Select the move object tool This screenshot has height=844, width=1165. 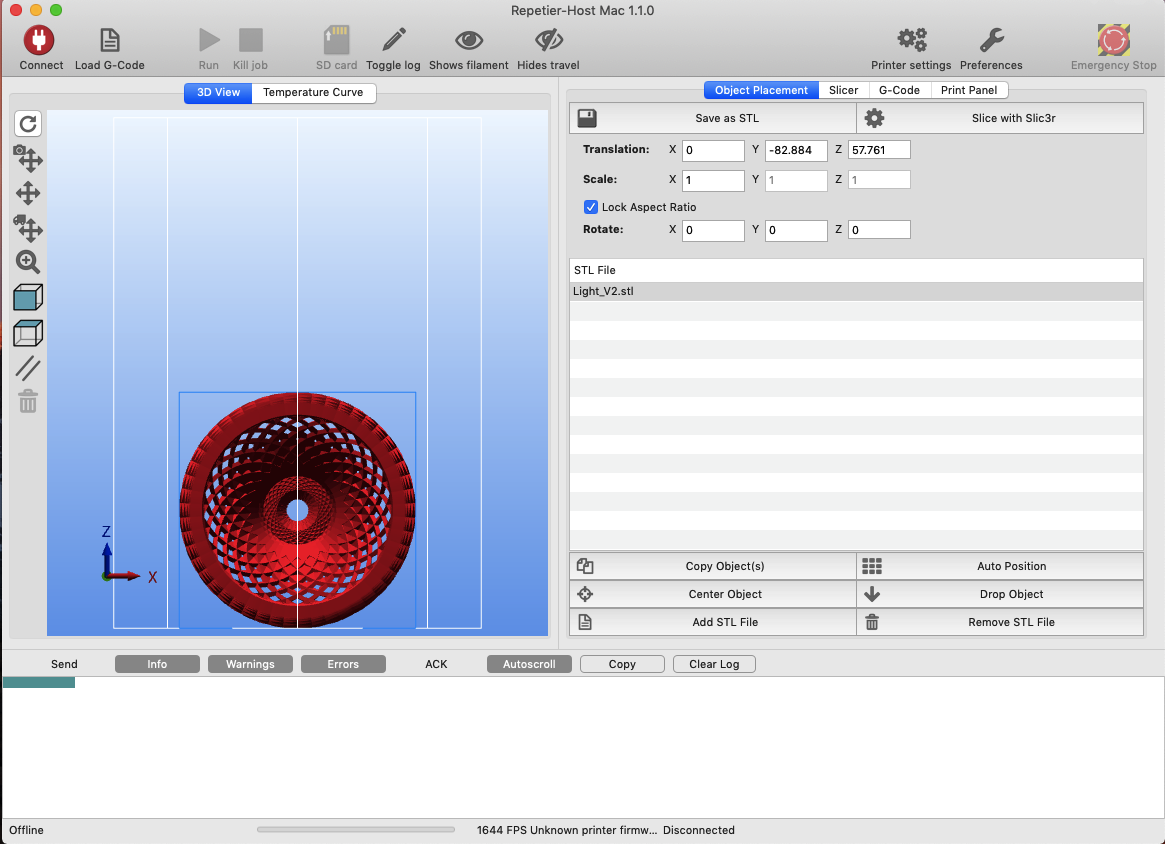click(x=28, y=228)
